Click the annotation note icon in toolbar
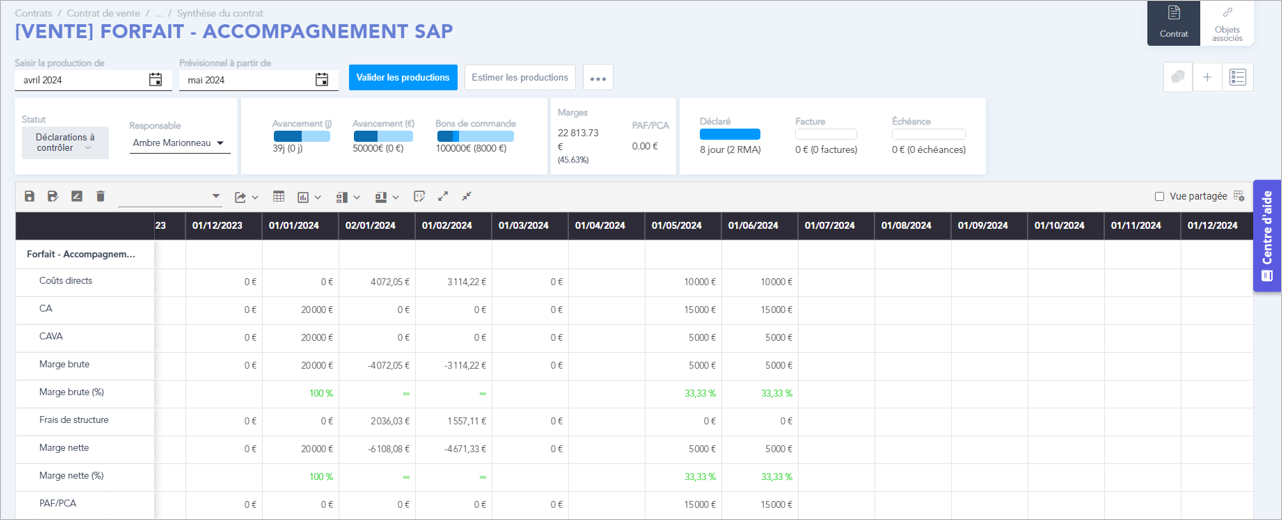Viewport: 1282px width, 520px height. coord(419,197)
